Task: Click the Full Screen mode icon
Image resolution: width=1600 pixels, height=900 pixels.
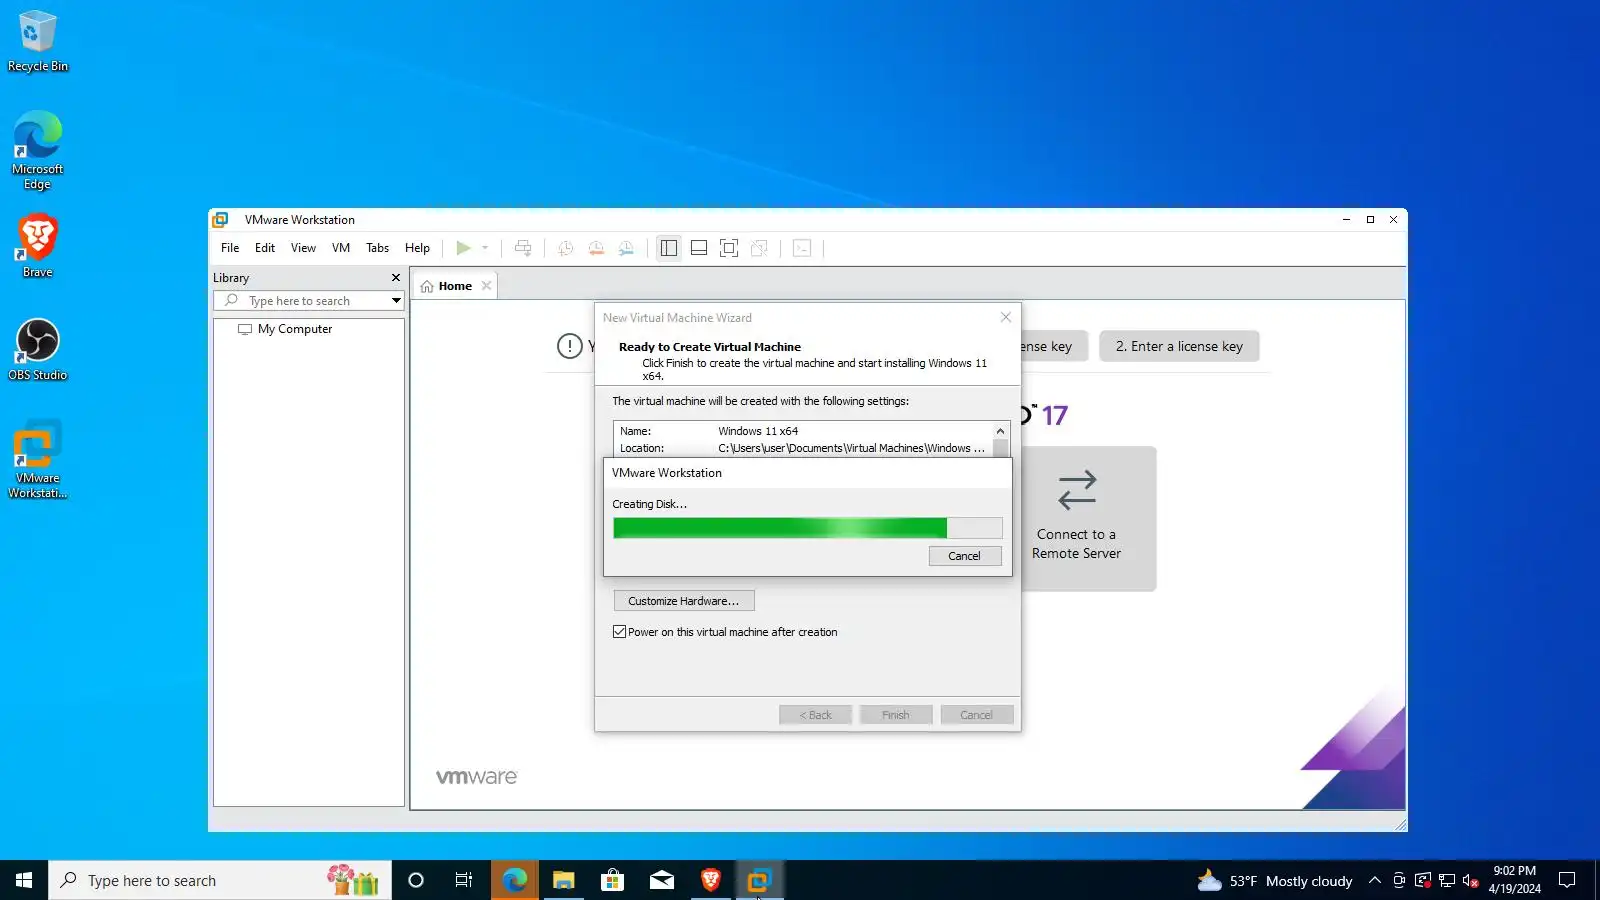Action: point(729,248)
